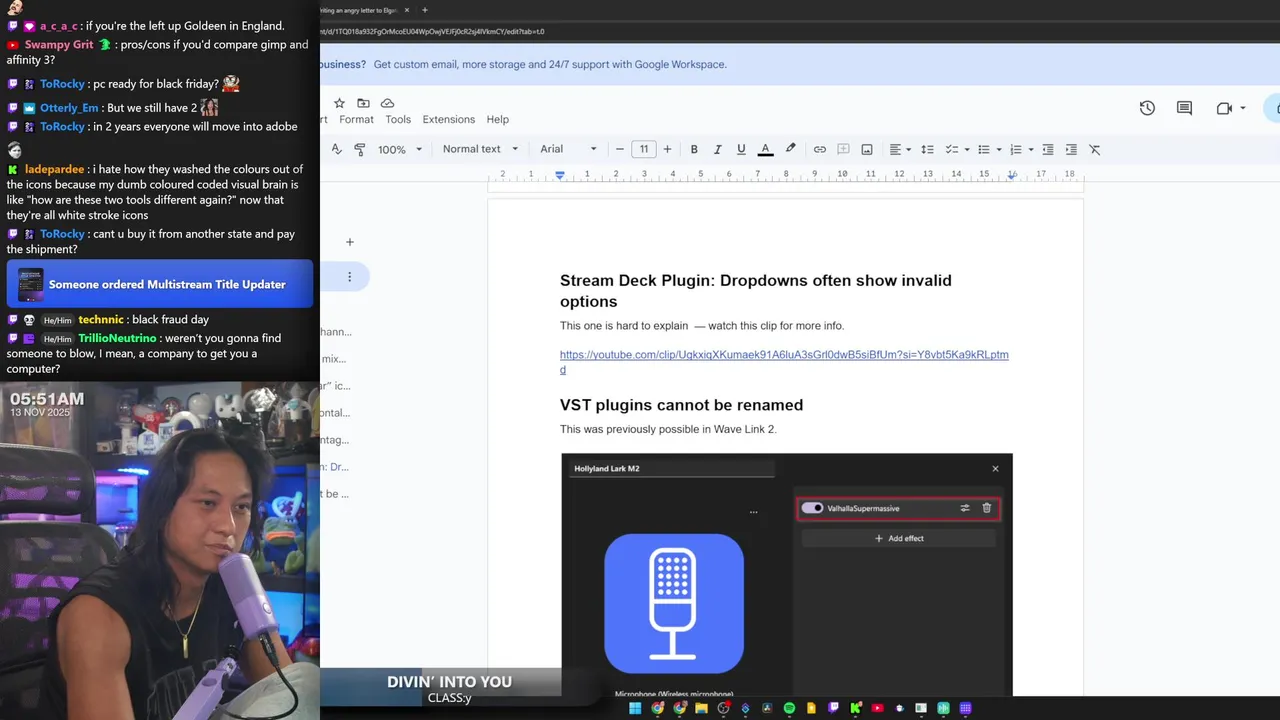Toggle underline formatting
This screenshot has height=720, width=1280.
(741, 149)
